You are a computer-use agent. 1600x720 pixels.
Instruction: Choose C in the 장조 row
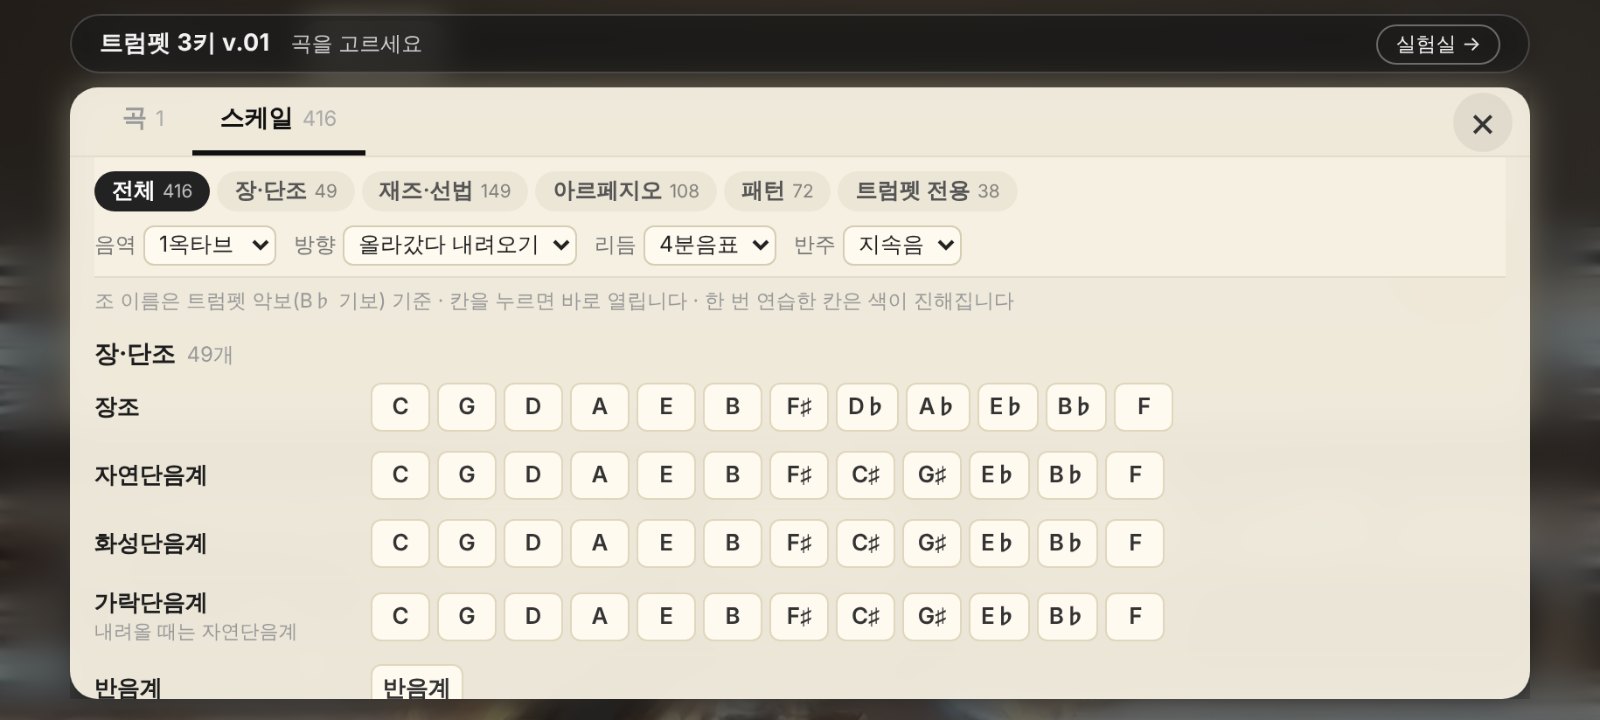pos(400,407)
